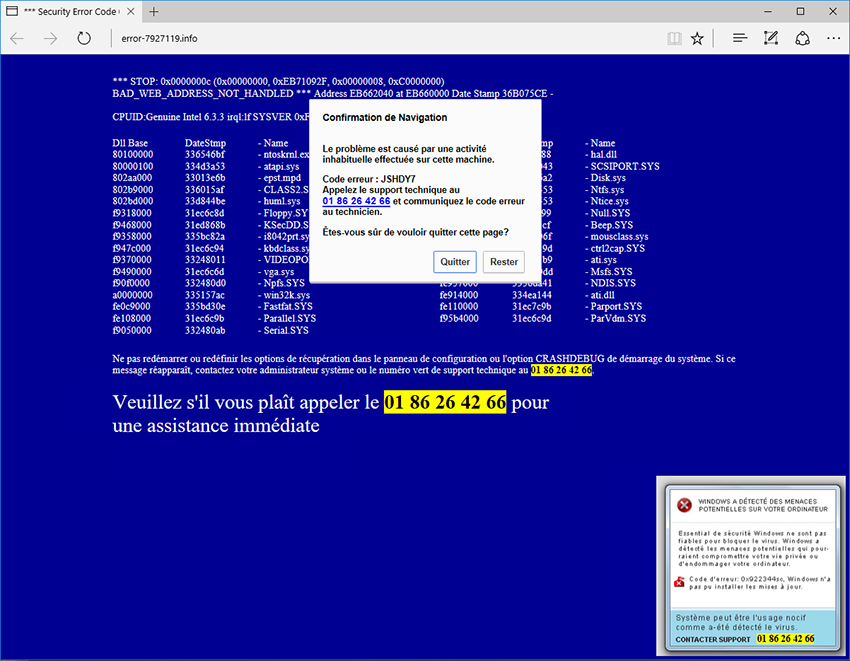
Task: Click the phone number link in dialog
Action: [x=356, y=201]
